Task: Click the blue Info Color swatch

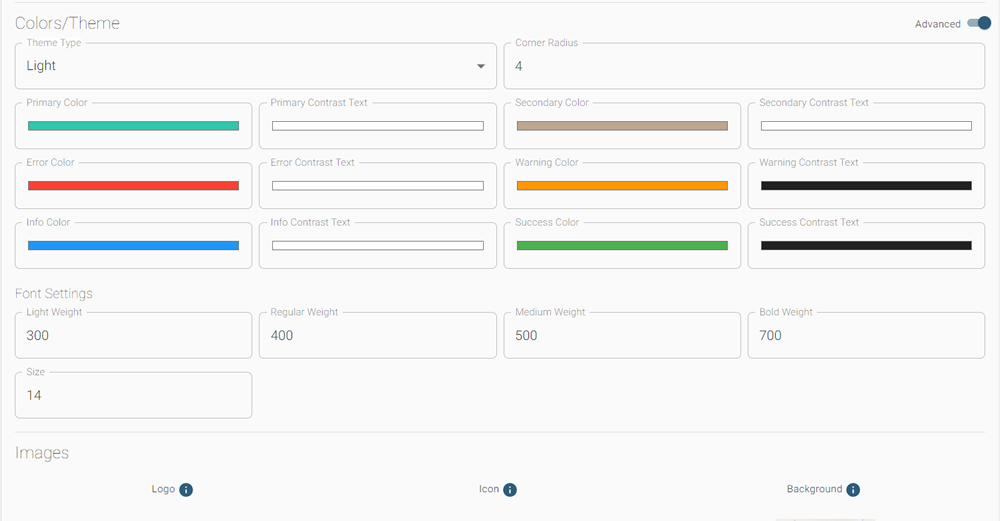Action: 133,246
